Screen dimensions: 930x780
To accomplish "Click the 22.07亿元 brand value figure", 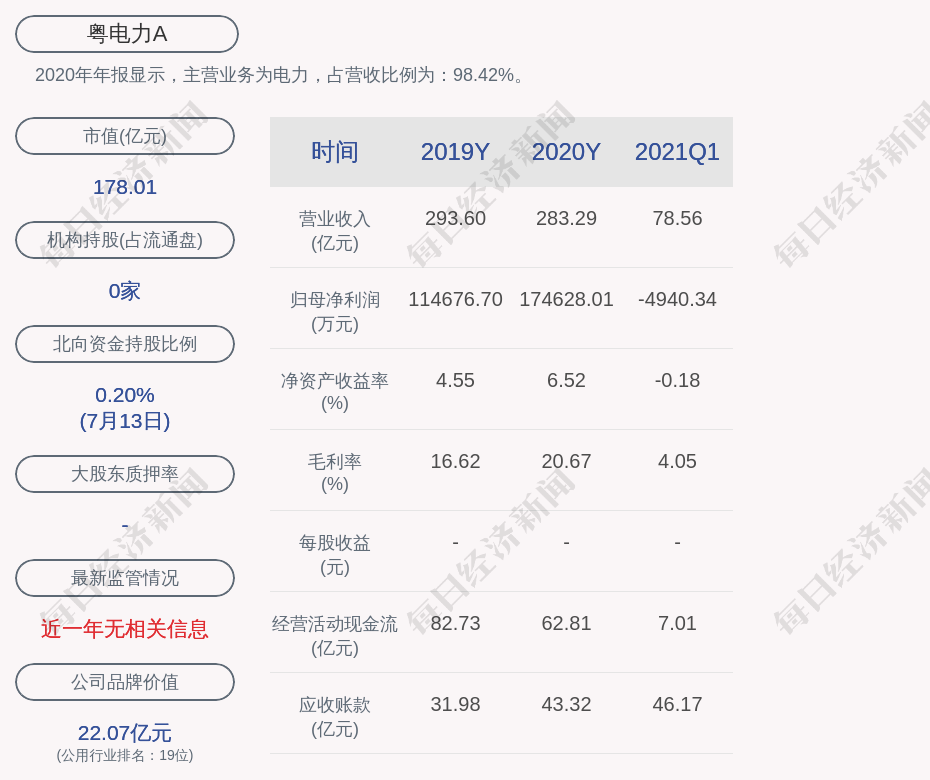I will pos(125,733).
